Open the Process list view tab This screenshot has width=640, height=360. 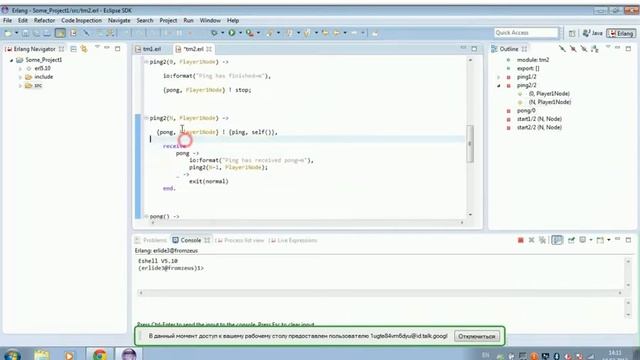[x=240, y=240]
